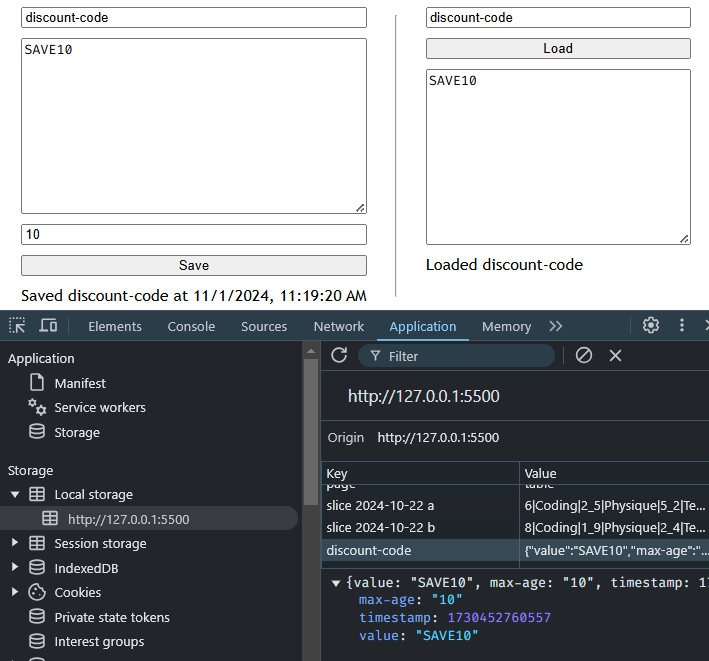
Task: Click the Origin URL text http://127.0.0.1:5500
Action: point(438,438)
